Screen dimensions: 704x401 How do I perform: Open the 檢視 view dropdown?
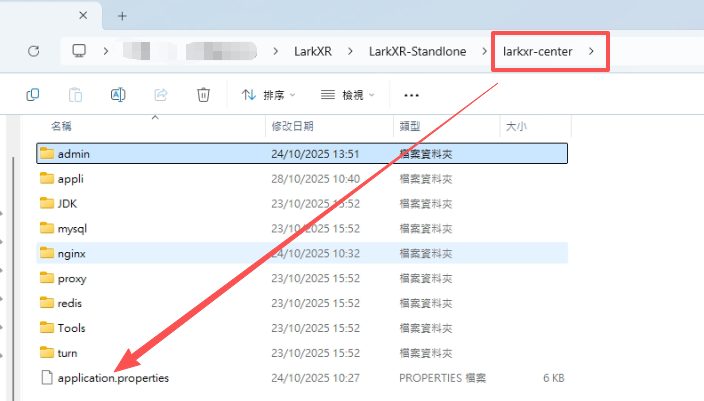(x=347, y=95)
